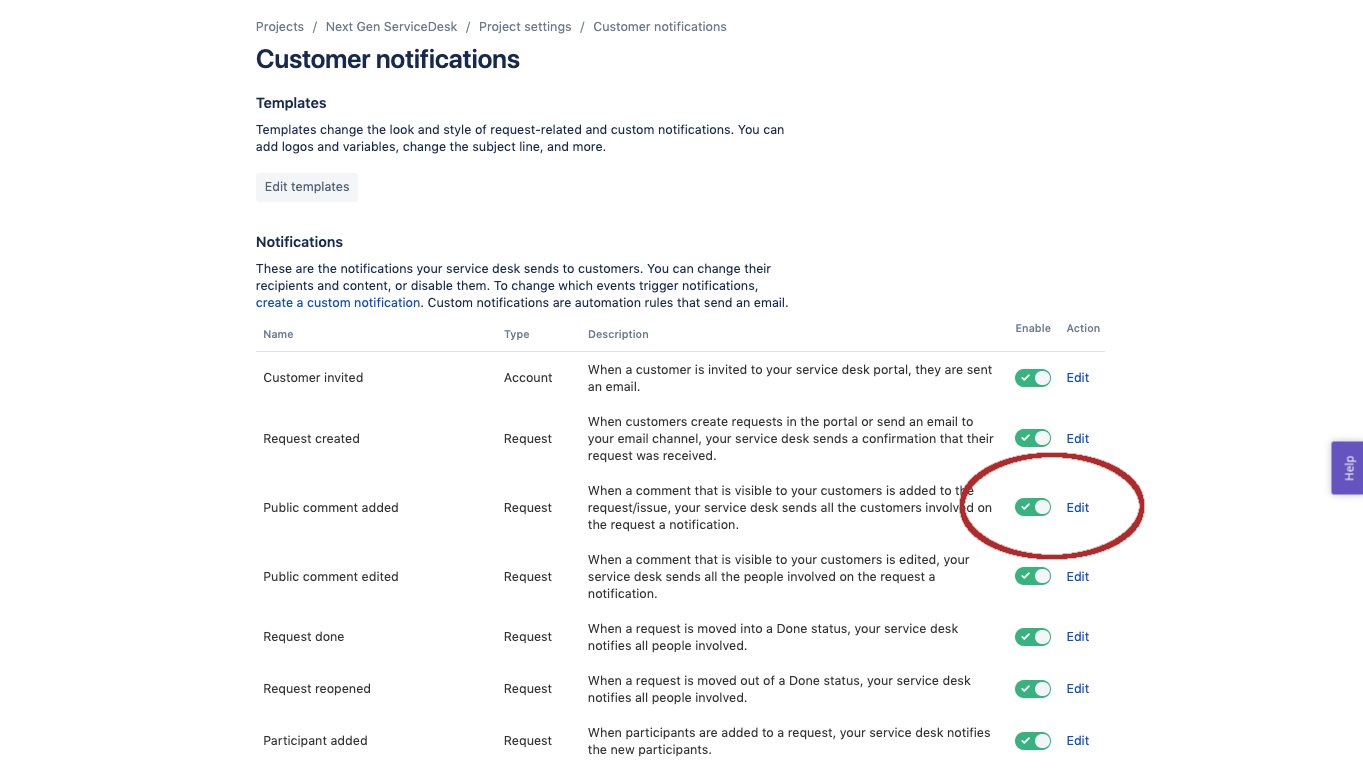Screen dimensions: 1363x772
Task: Open the create a custom notification link
Action: click(x=337, y=302)
